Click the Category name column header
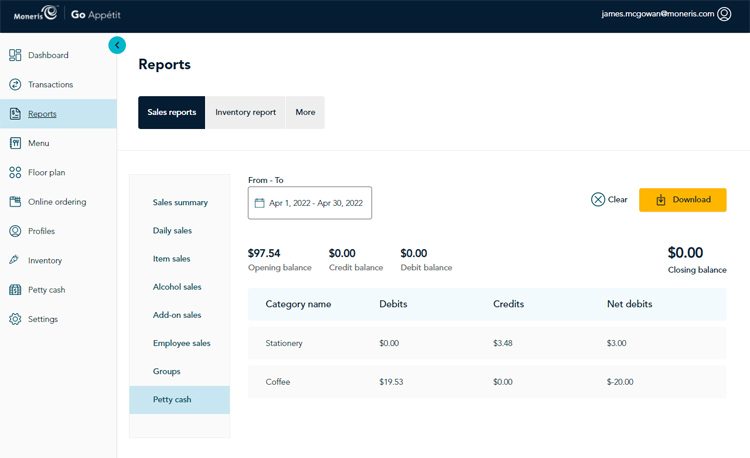This screenshot has height=458, width=750. point(298,304)
